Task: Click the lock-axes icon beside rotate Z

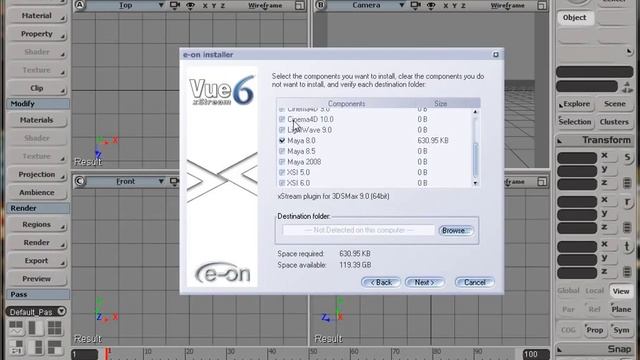Action: click(627, 227)
